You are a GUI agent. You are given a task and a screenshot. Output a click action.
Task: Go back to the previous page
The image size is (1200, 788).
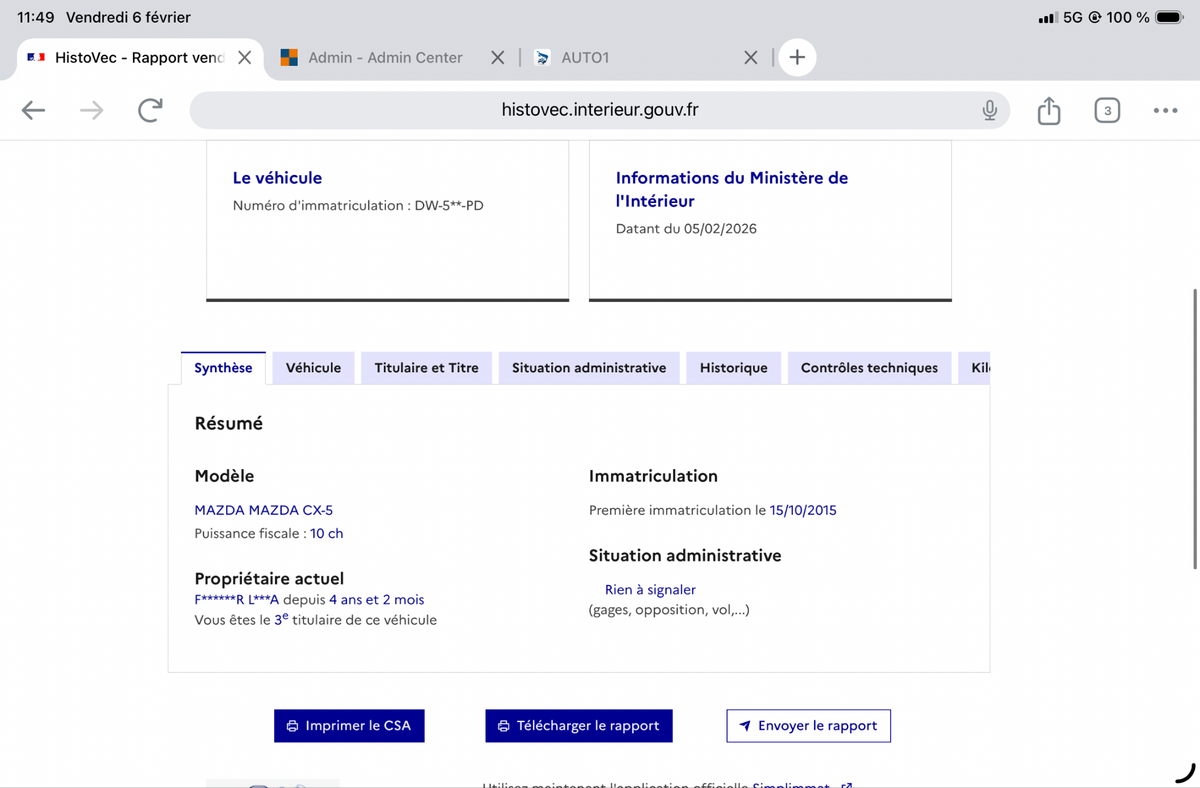(33, 110)
